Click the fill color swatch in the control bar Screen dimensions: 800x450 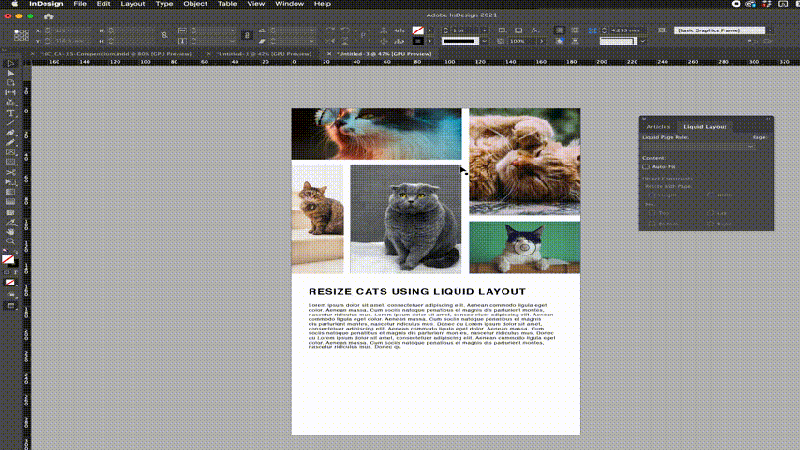(418, 30)
